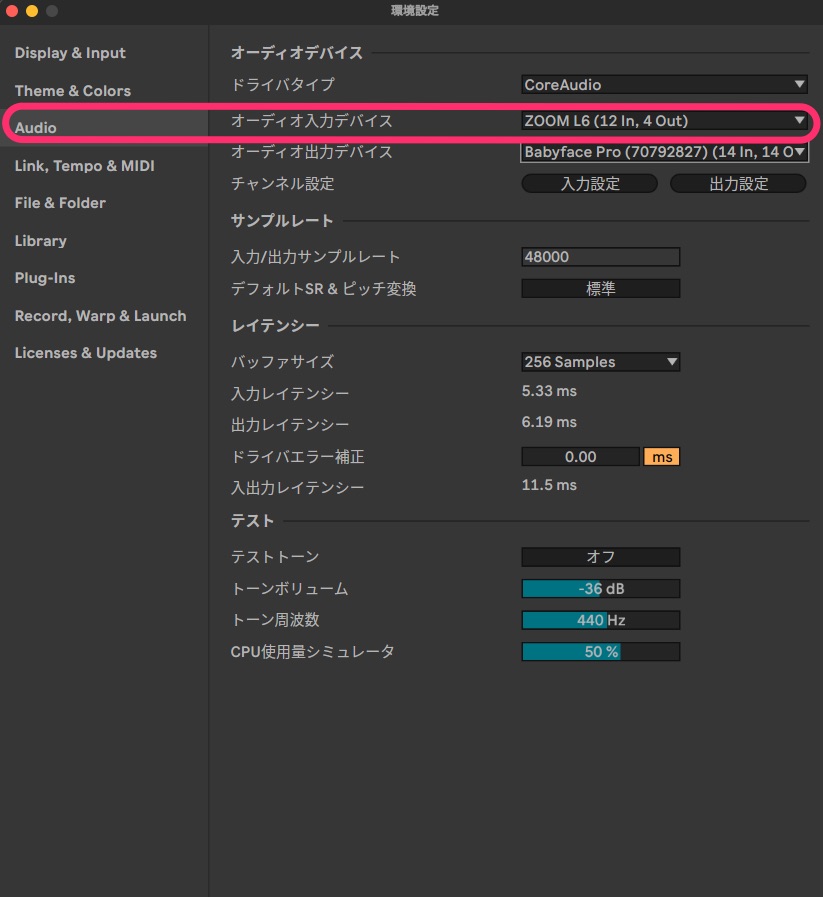Image resolution: width=823 pixels, height=897 pixels.
Task: Expand the CoreAudio driver type dropdown
Action: 664,85
